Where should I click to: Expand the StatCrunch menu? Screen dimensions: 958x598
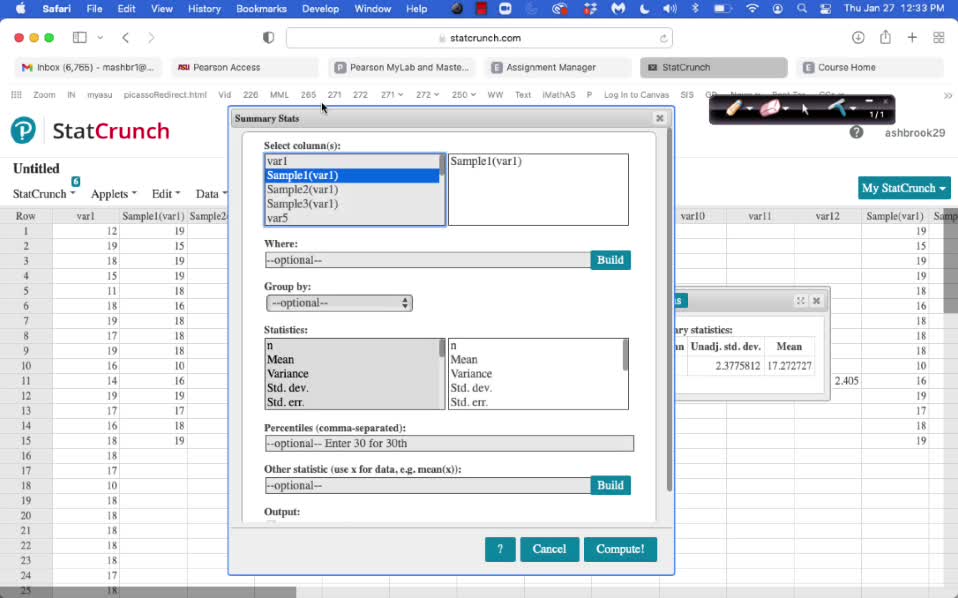tap(44, 194)
